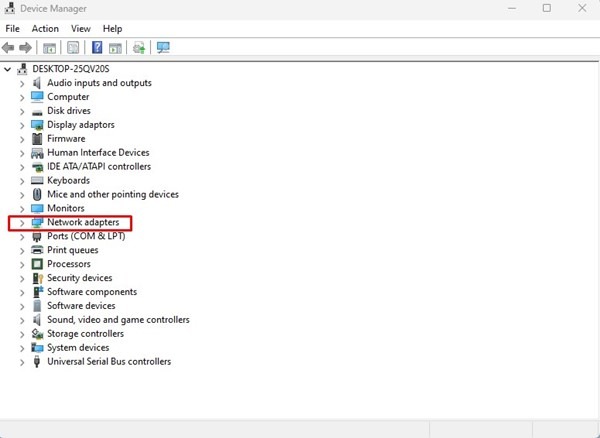The image size is (600, 438).
Task: Select Mice and other pointing devices
Action: coord(112,195)
